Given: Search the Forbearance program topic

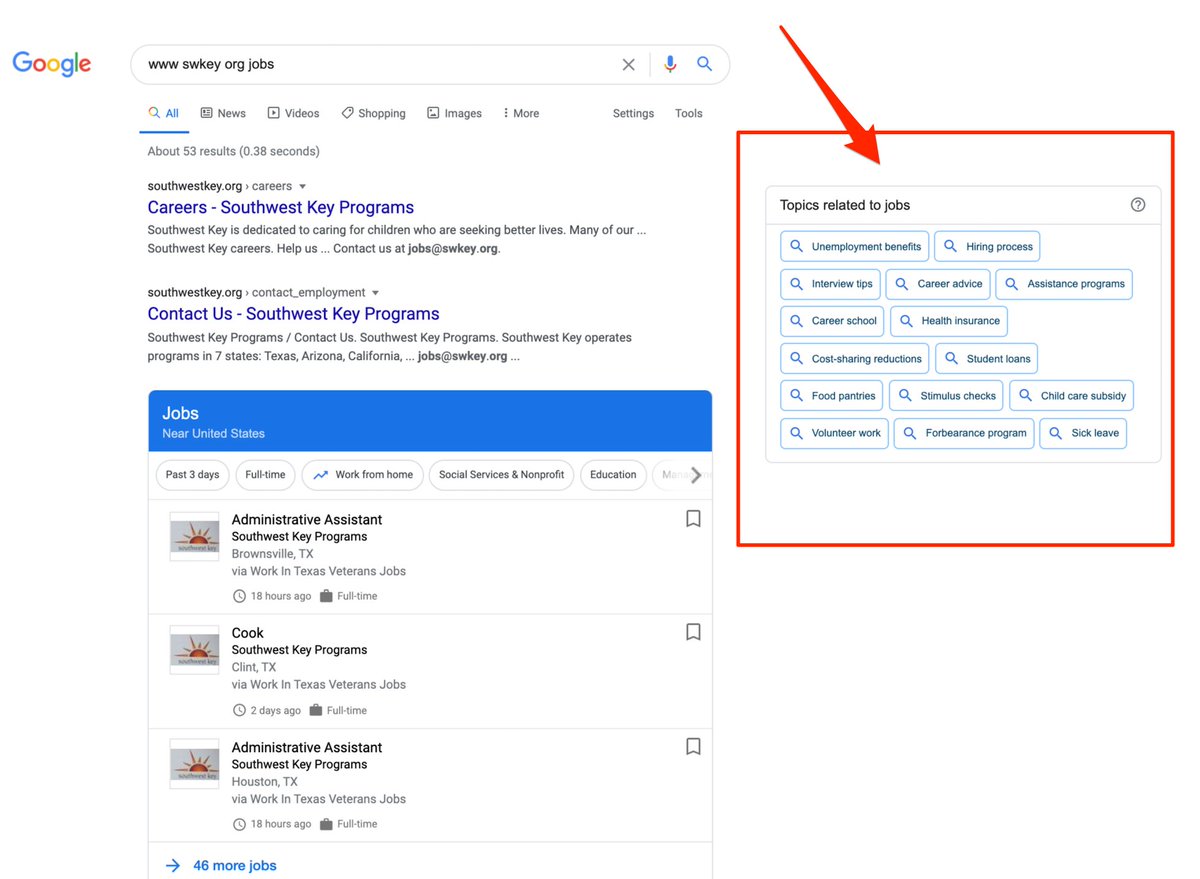Looking at the screenshot, I should coord(965,433).
